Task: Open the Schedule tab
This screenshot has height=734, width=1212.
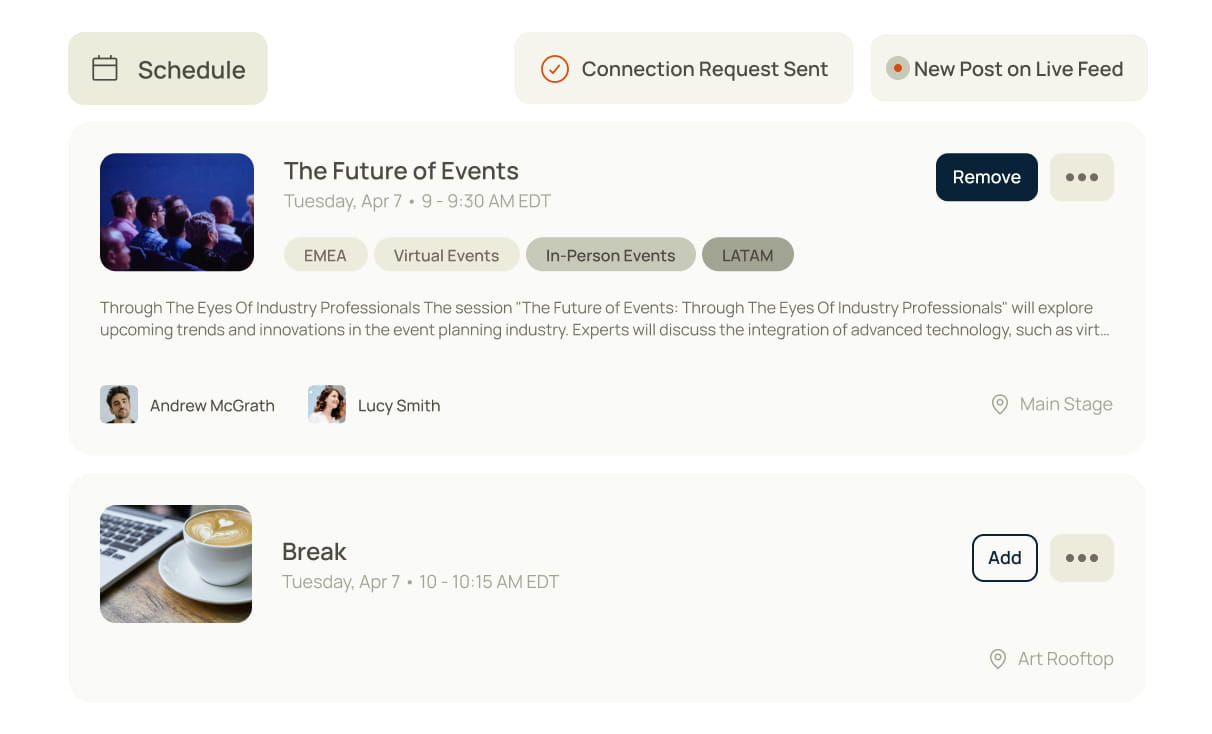Action: click(x=168, y=69)
